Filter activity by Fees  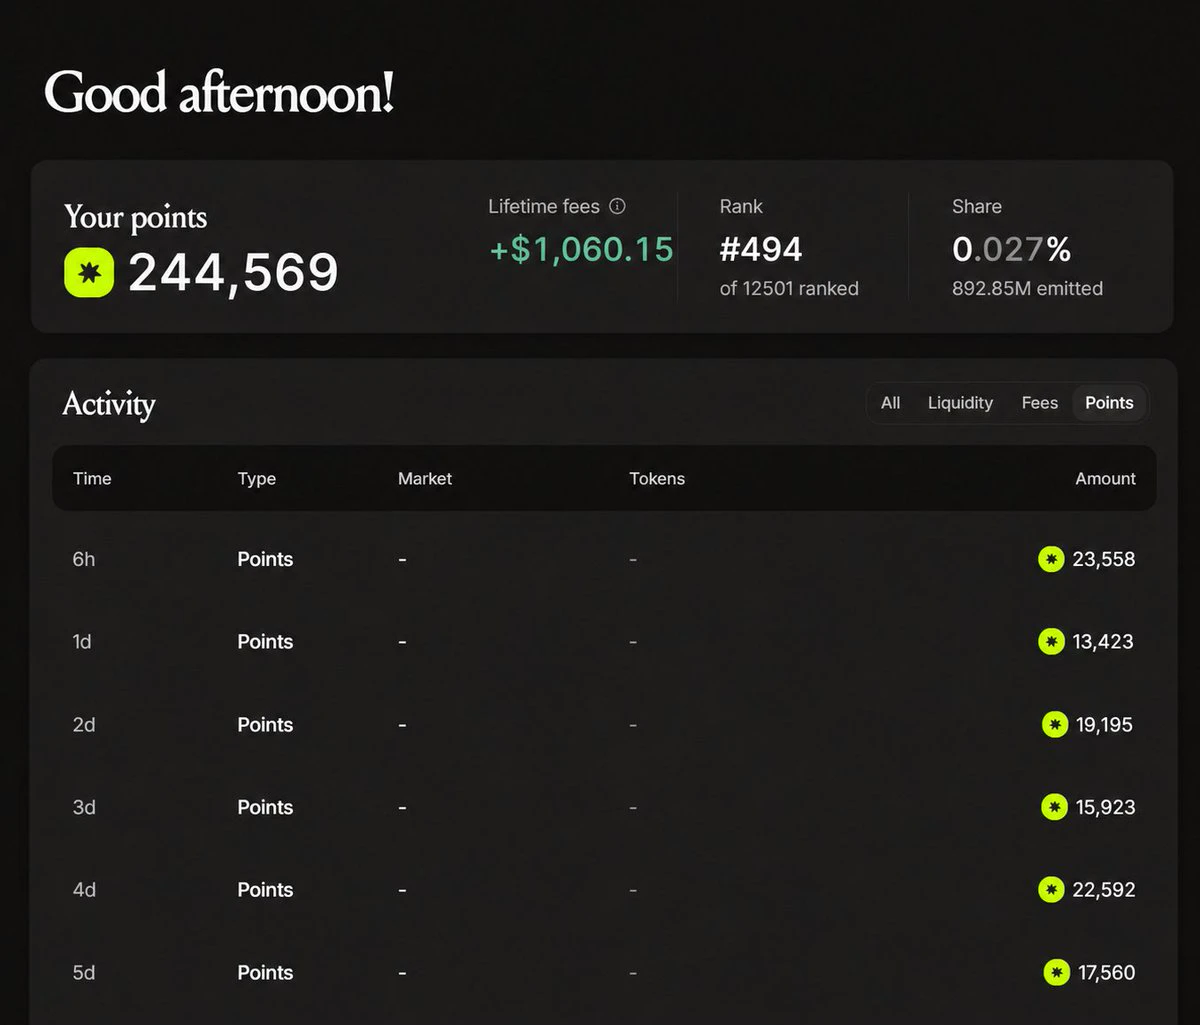[1040, 403]
